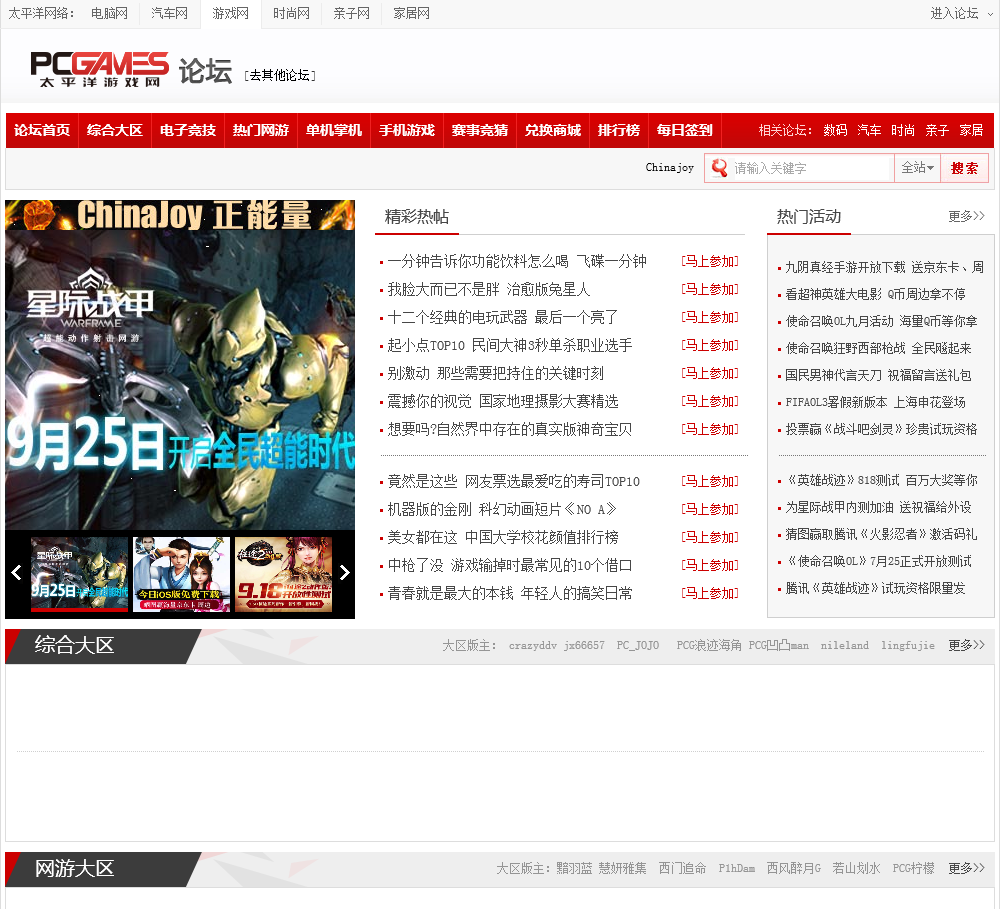Open related forum 数码

point(835,130)
